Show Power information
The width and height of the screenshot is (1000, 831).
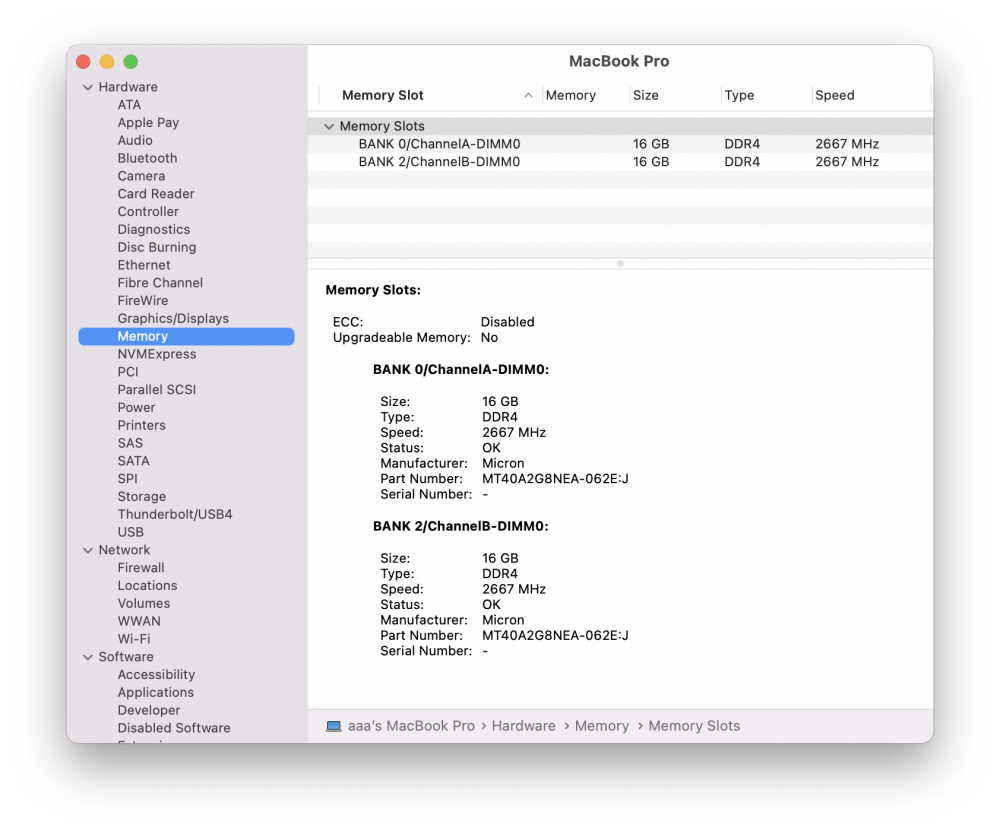coord(136,408)
